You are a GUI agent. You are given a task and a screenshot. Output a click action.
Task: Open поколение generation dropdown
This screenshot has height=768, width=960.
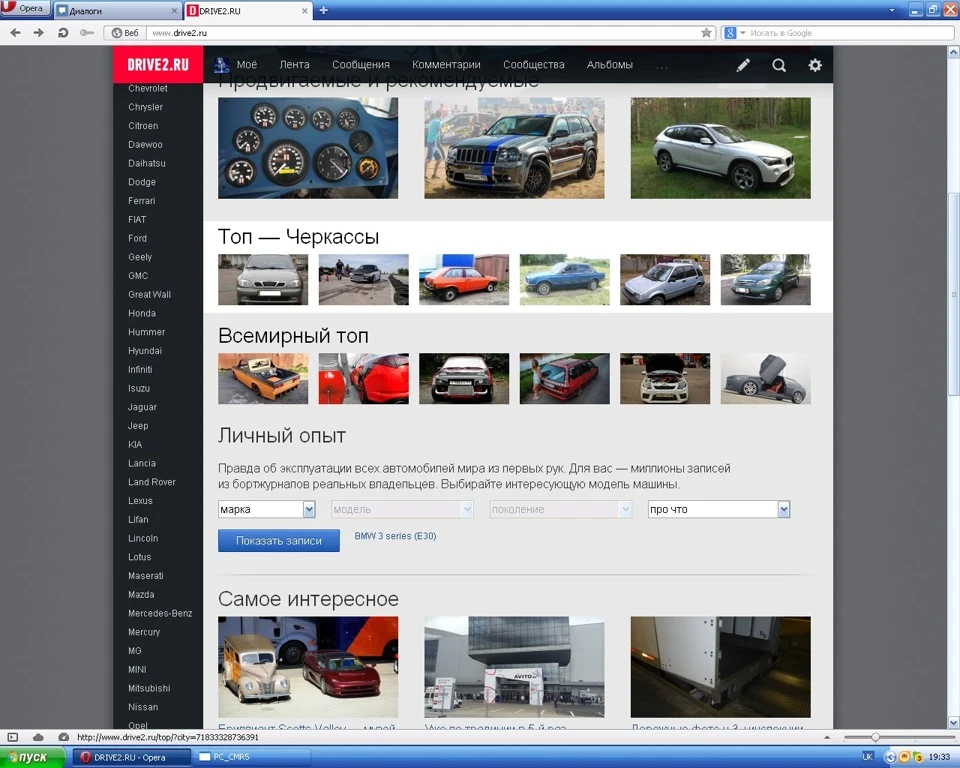[560, 509]
